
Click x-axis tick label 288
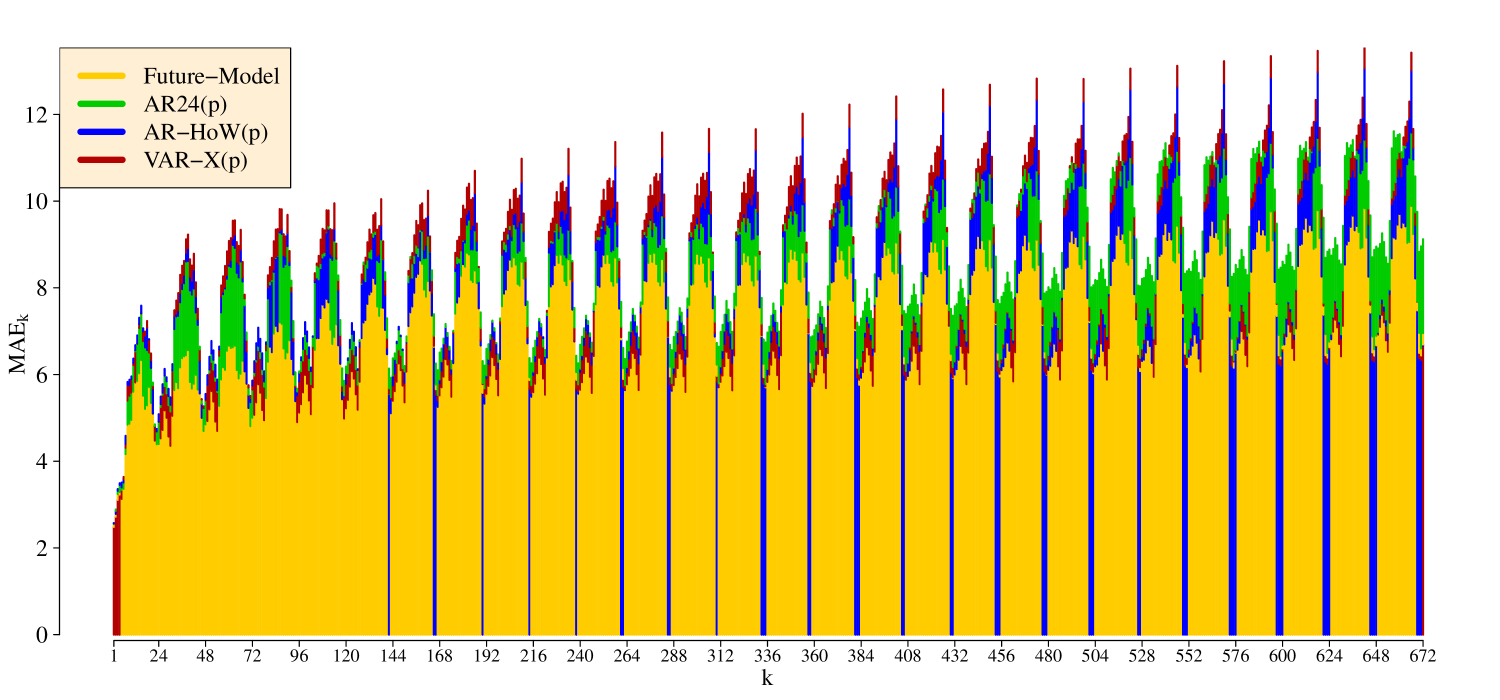point(673,656)
